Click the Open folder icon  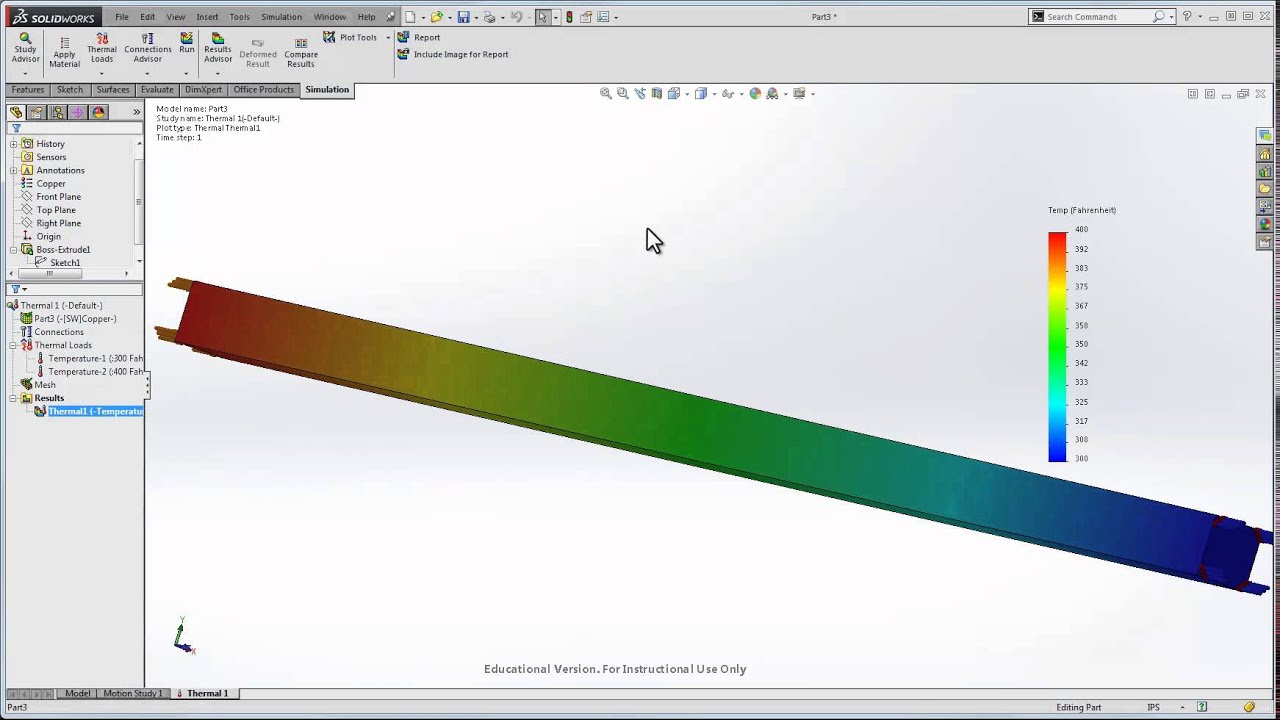click(436, 17)
